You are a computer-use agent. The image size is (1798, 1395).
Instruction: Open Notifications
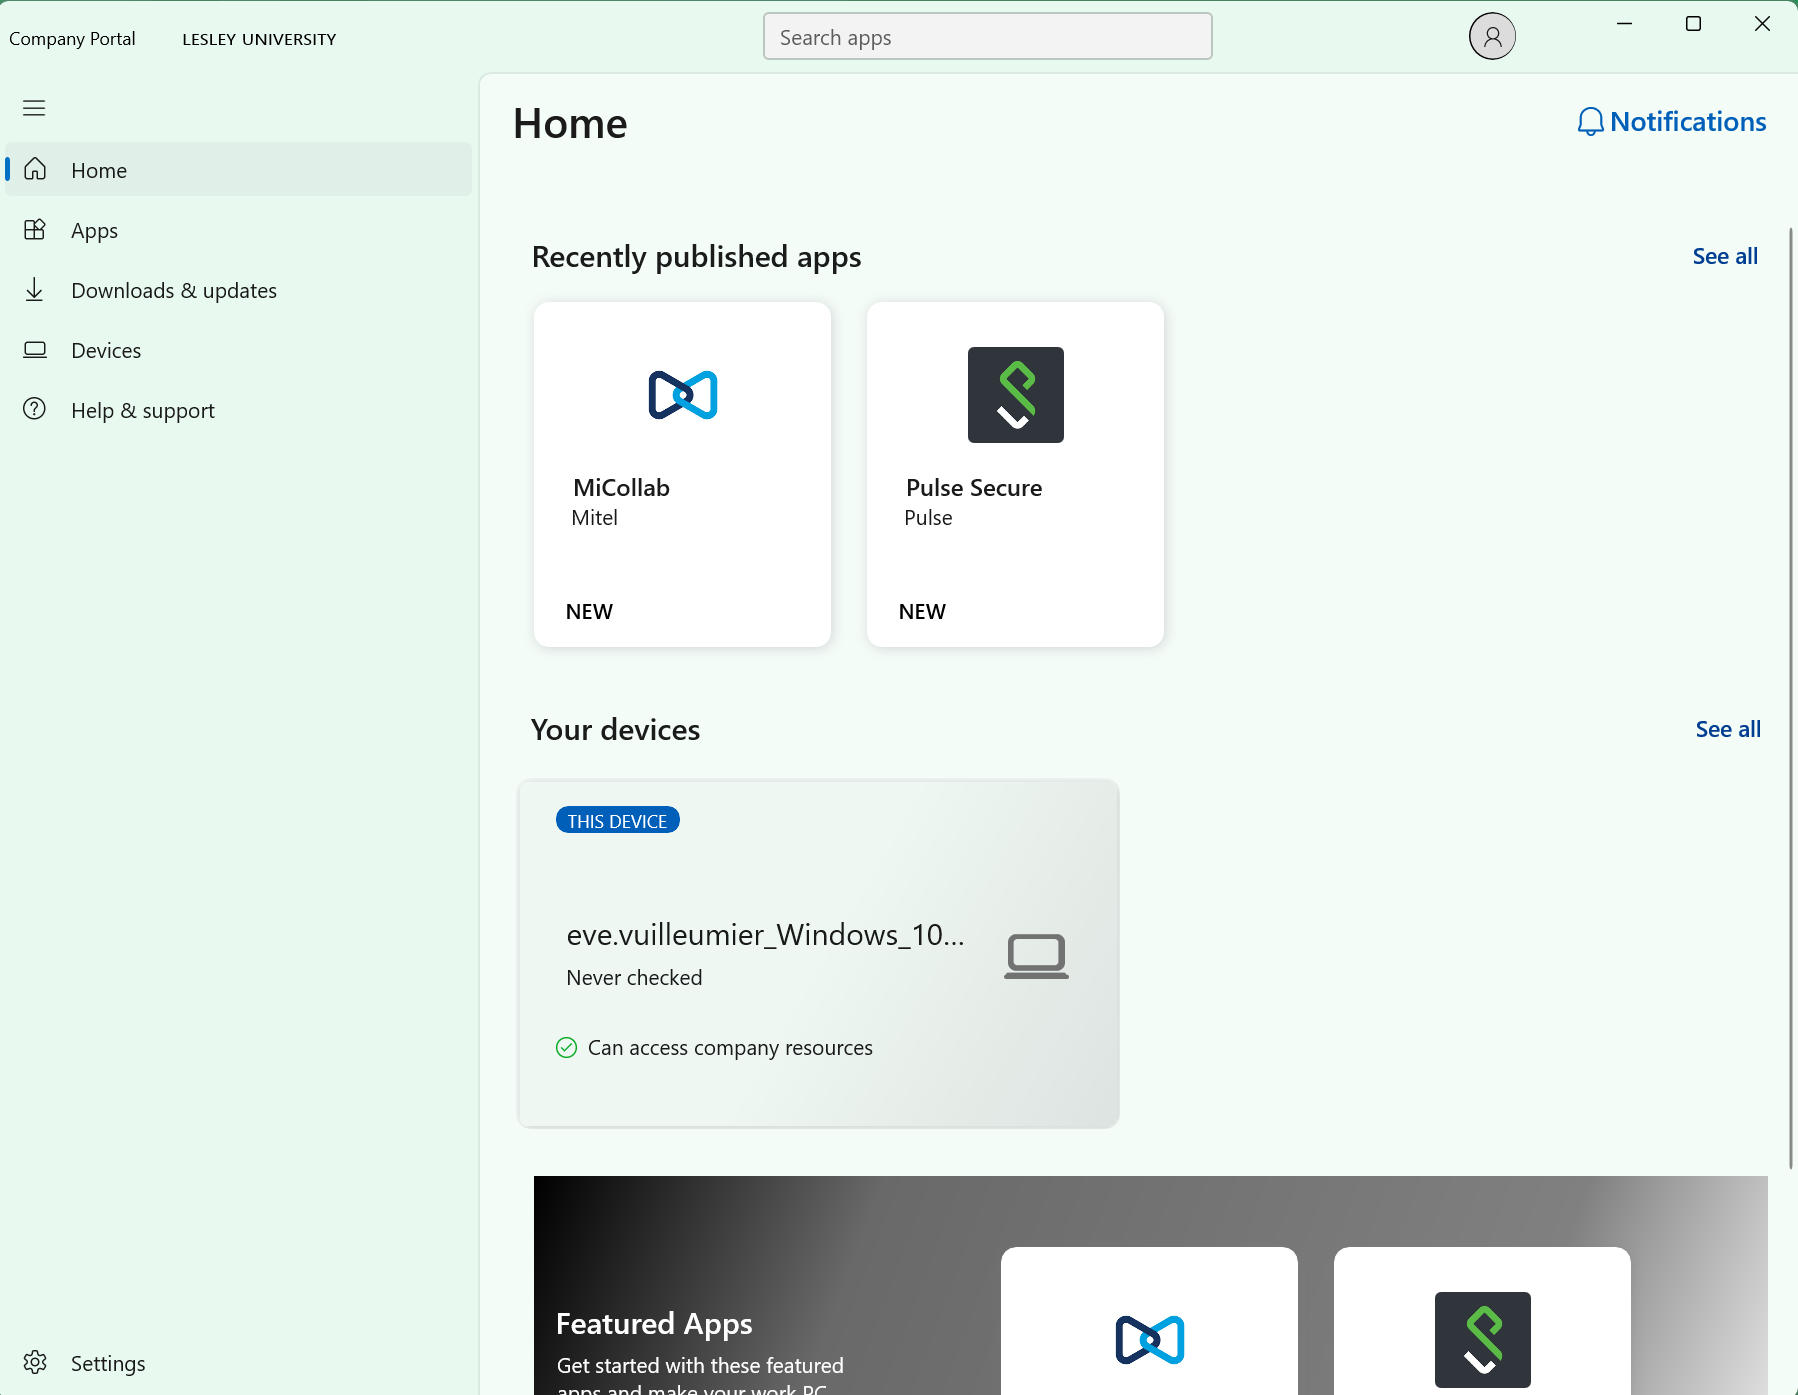coord(1672,122)
